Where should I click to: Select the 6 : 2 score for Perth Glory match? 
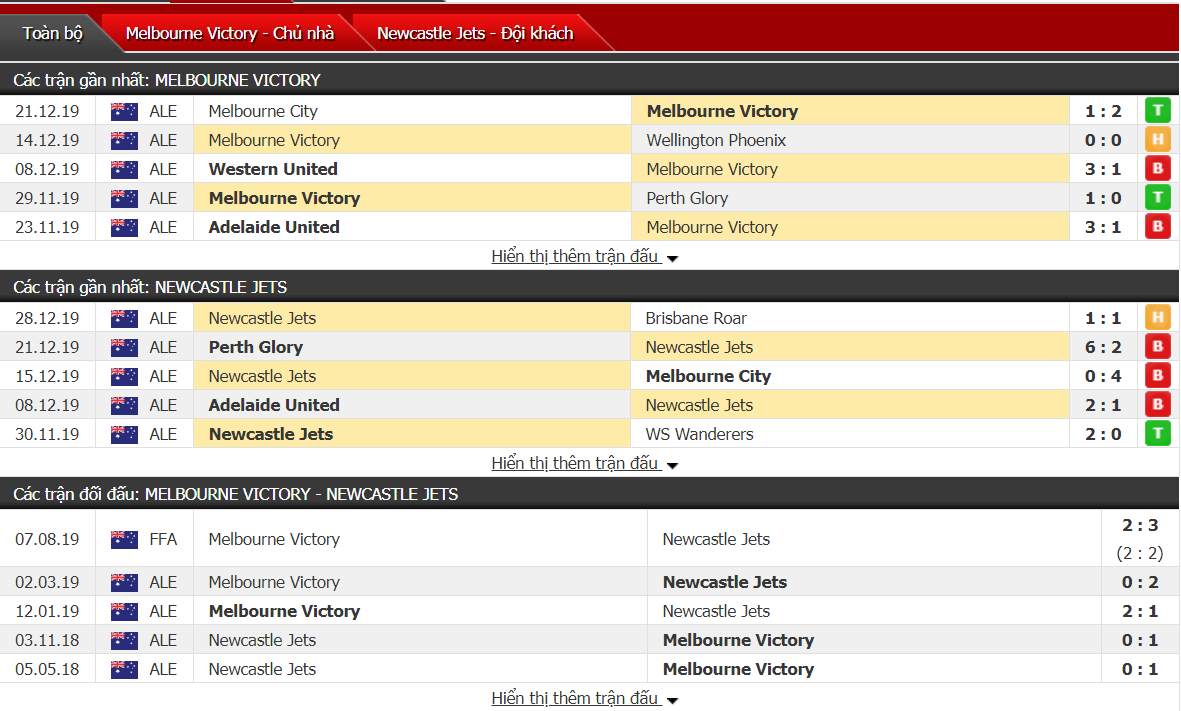(x=1103, y=347)
